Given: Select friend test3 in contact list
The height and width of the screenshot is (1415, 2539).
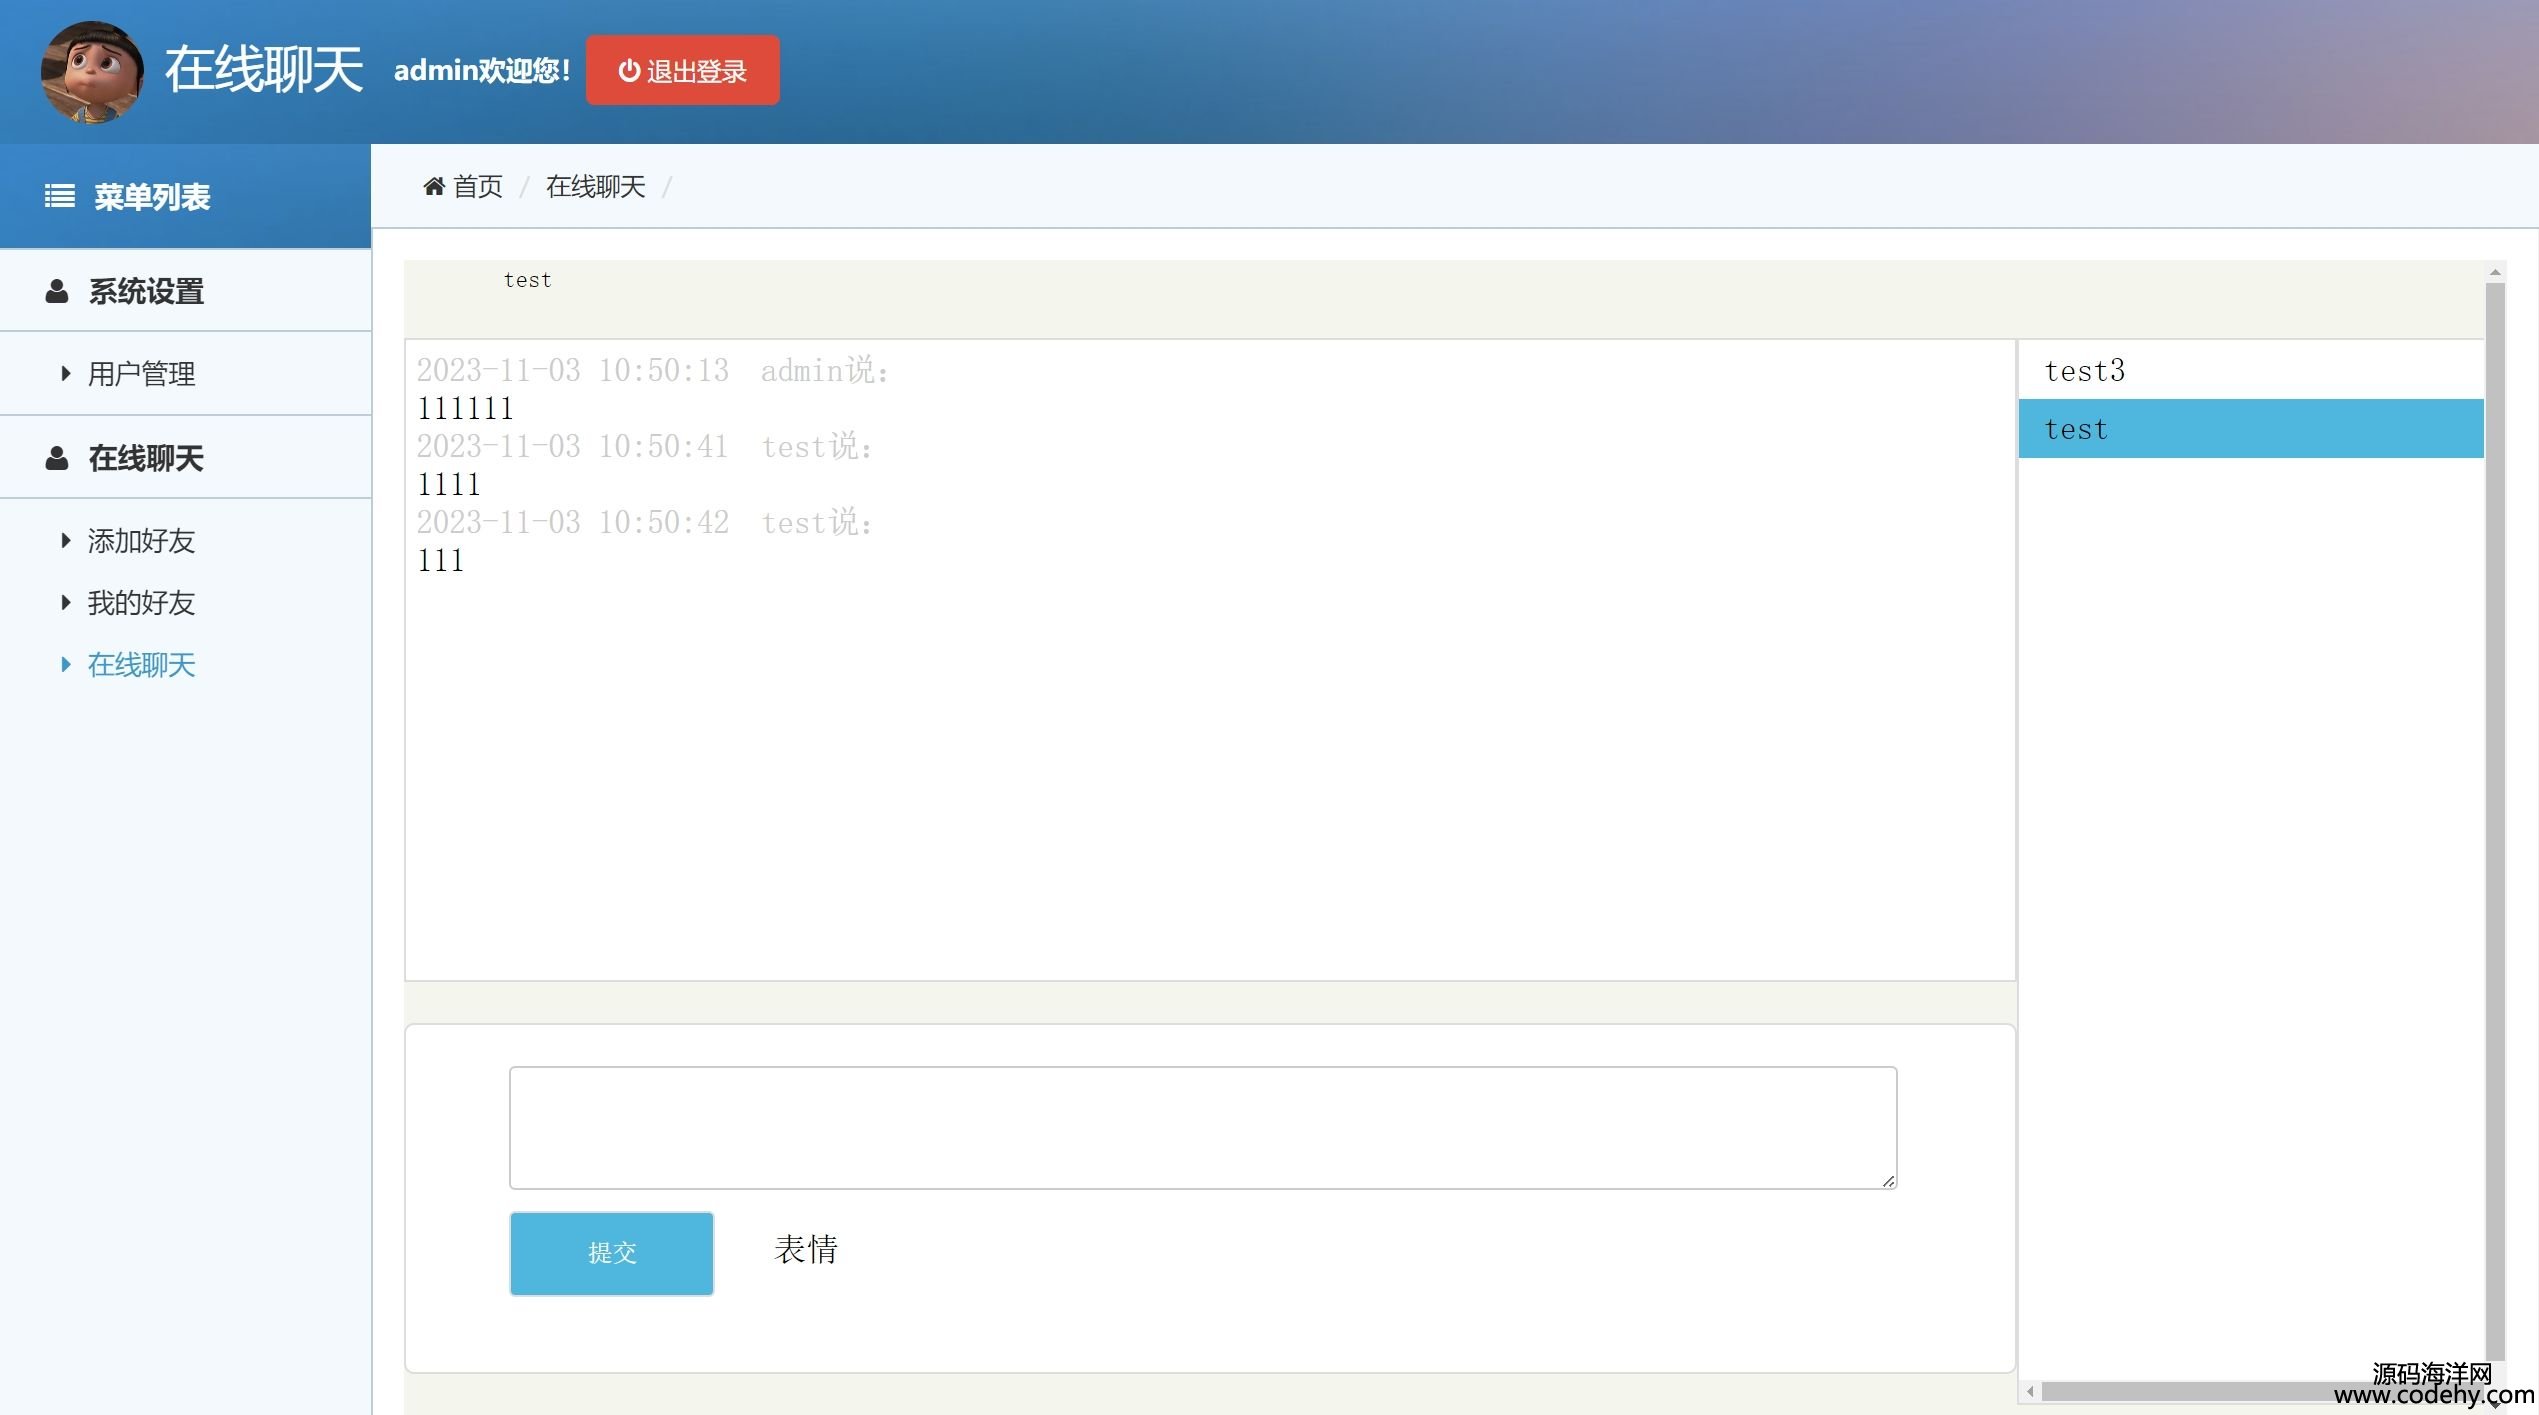Looking at the screenshot, I should pos(2084,371).
